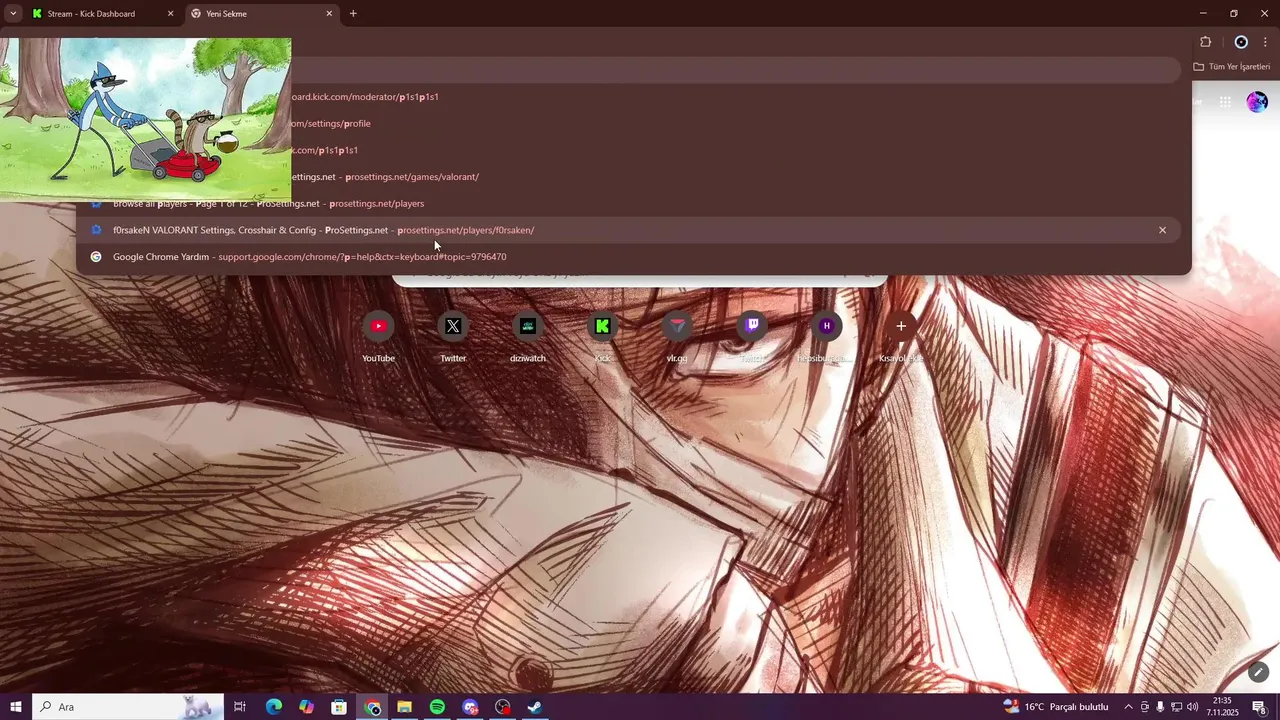
Task: Open a new tab with the plus button
Action: click(353, 14)
